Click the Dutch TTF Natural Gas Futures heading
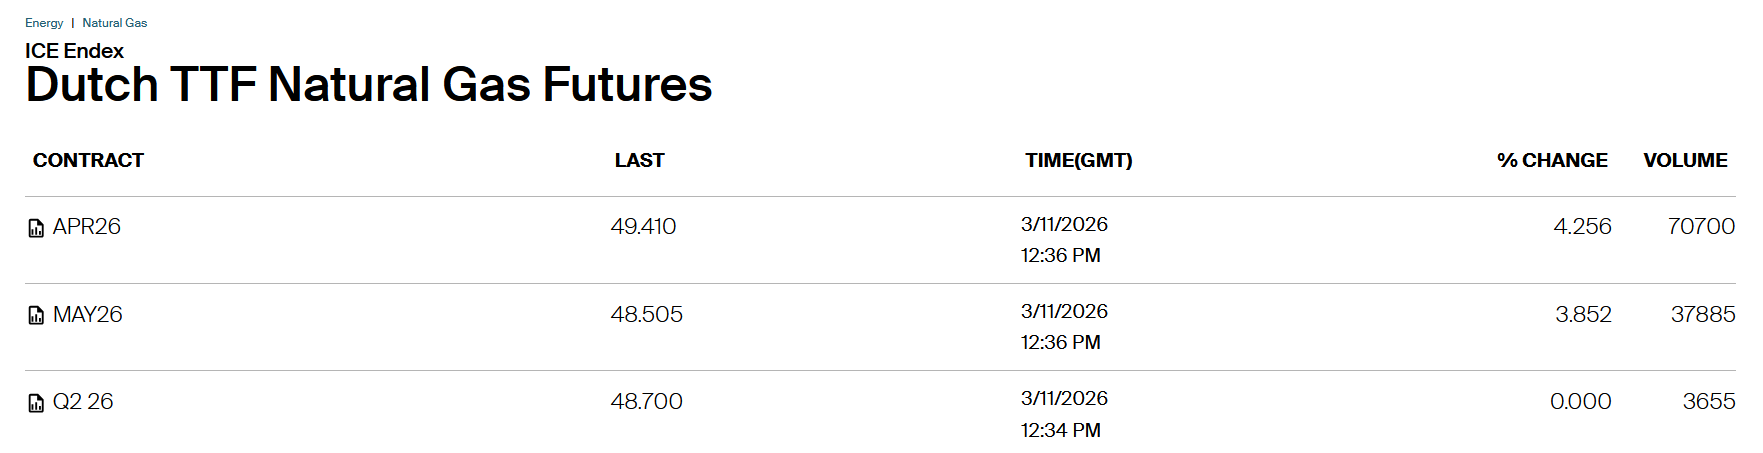The height and width of the screenshot is (453, 1763). (x=368, y=85)
